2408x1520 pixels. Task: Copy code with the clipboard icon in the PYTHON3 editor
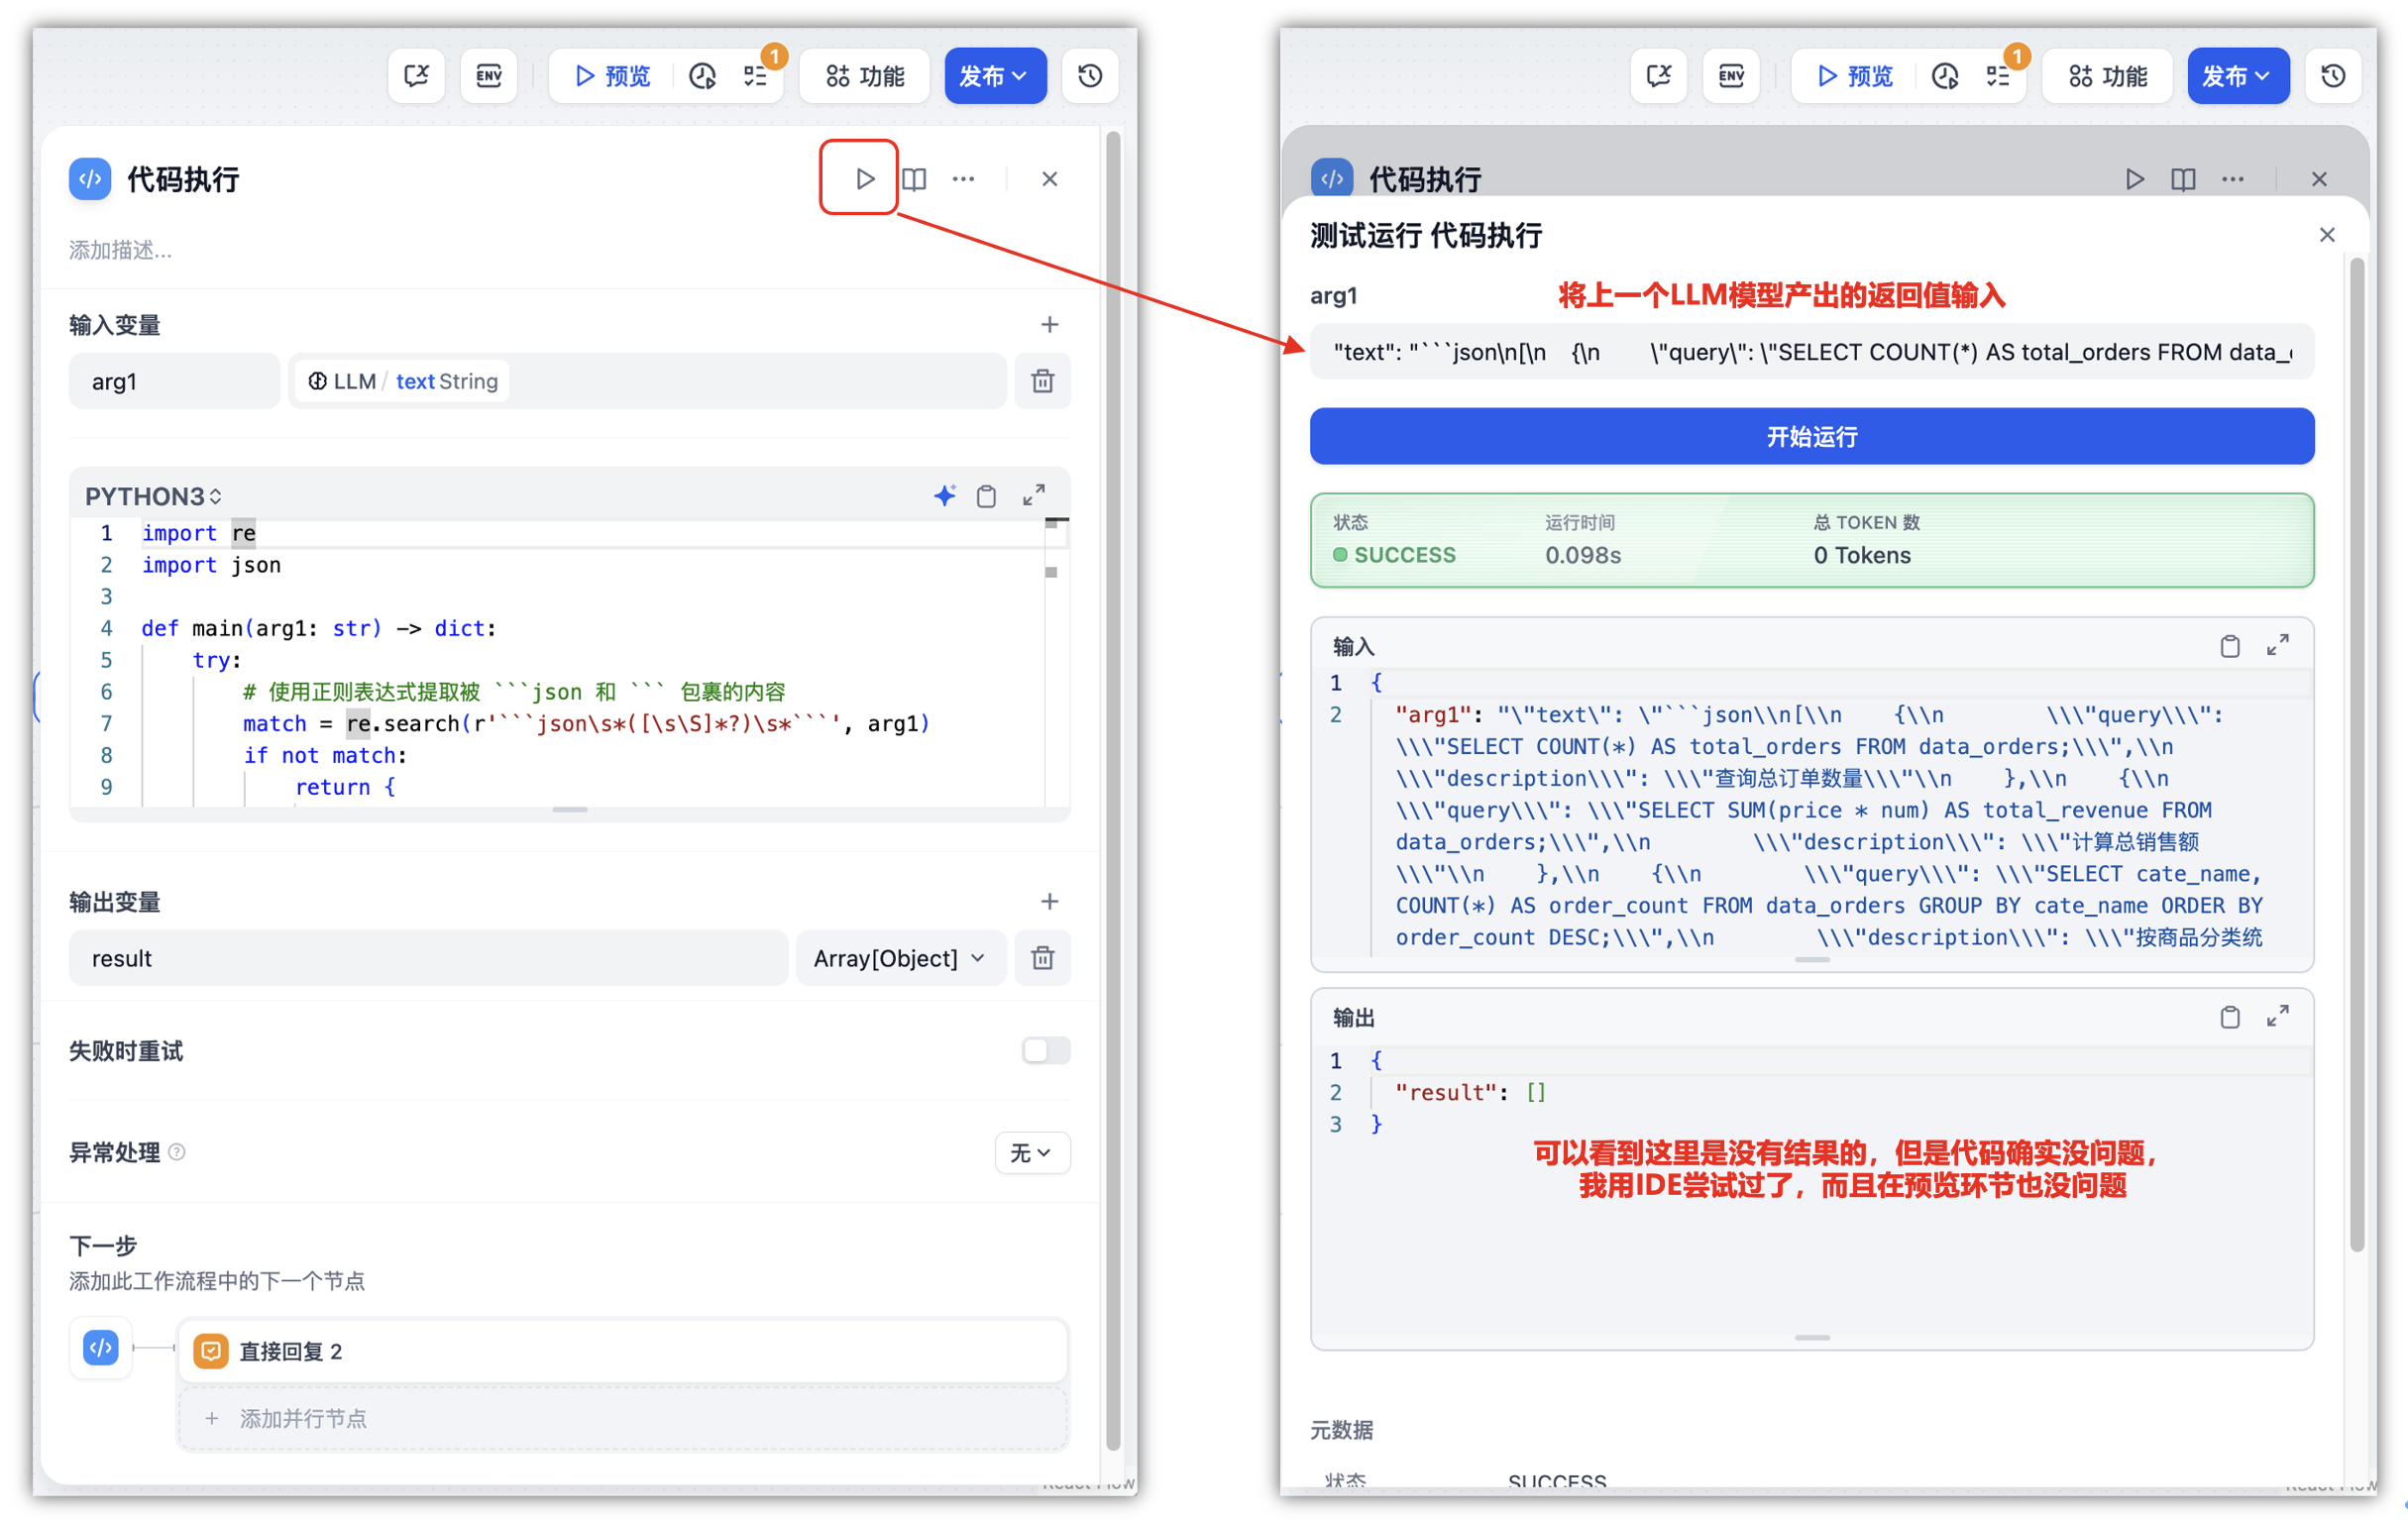coord(986,496)
